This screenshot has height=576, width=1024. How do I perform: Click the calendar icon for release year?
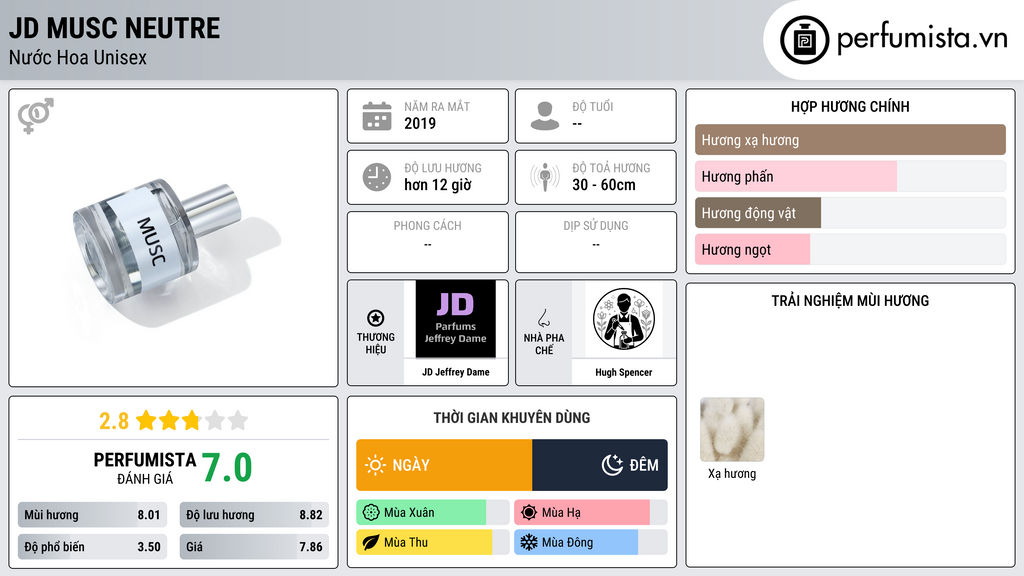point(377,116)
